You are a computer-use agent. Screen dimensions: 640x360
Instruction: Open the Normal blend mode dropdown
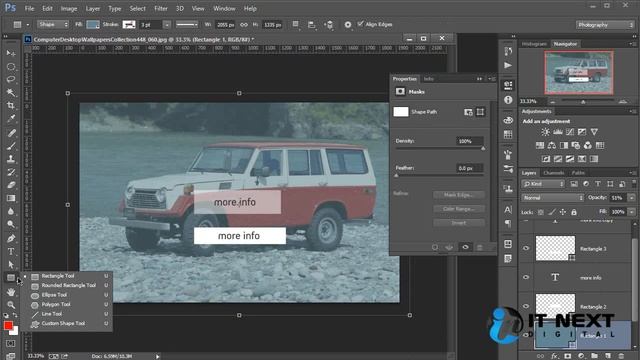coord(553,198)
